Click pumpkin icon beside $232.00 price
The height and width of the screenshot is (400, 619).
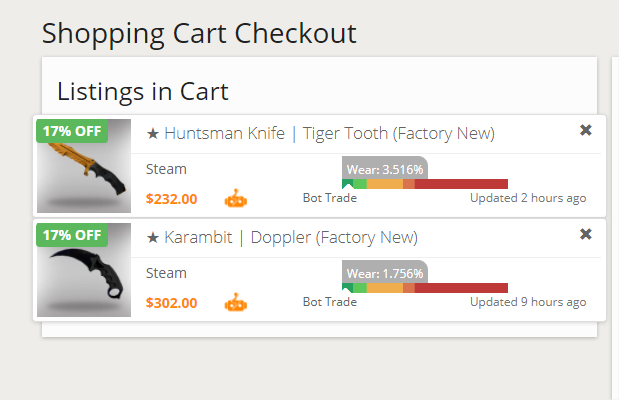pyautogui.click(x=235, y=198)
